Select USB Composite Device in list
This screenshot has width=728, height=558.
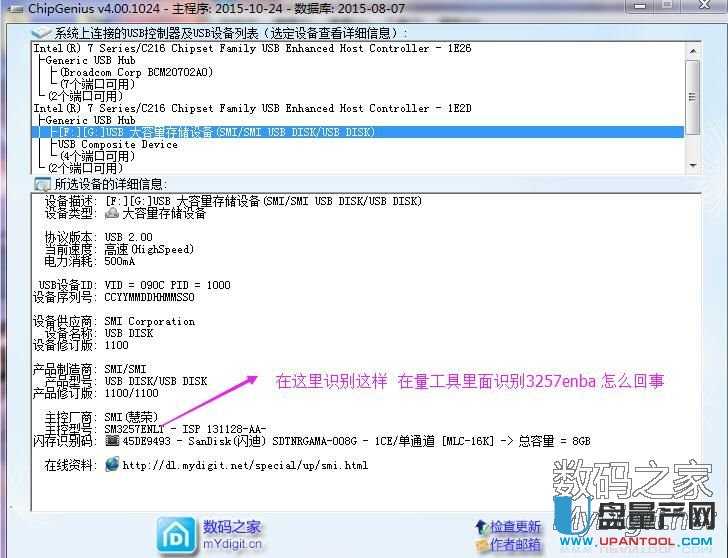tap(117, 144)
